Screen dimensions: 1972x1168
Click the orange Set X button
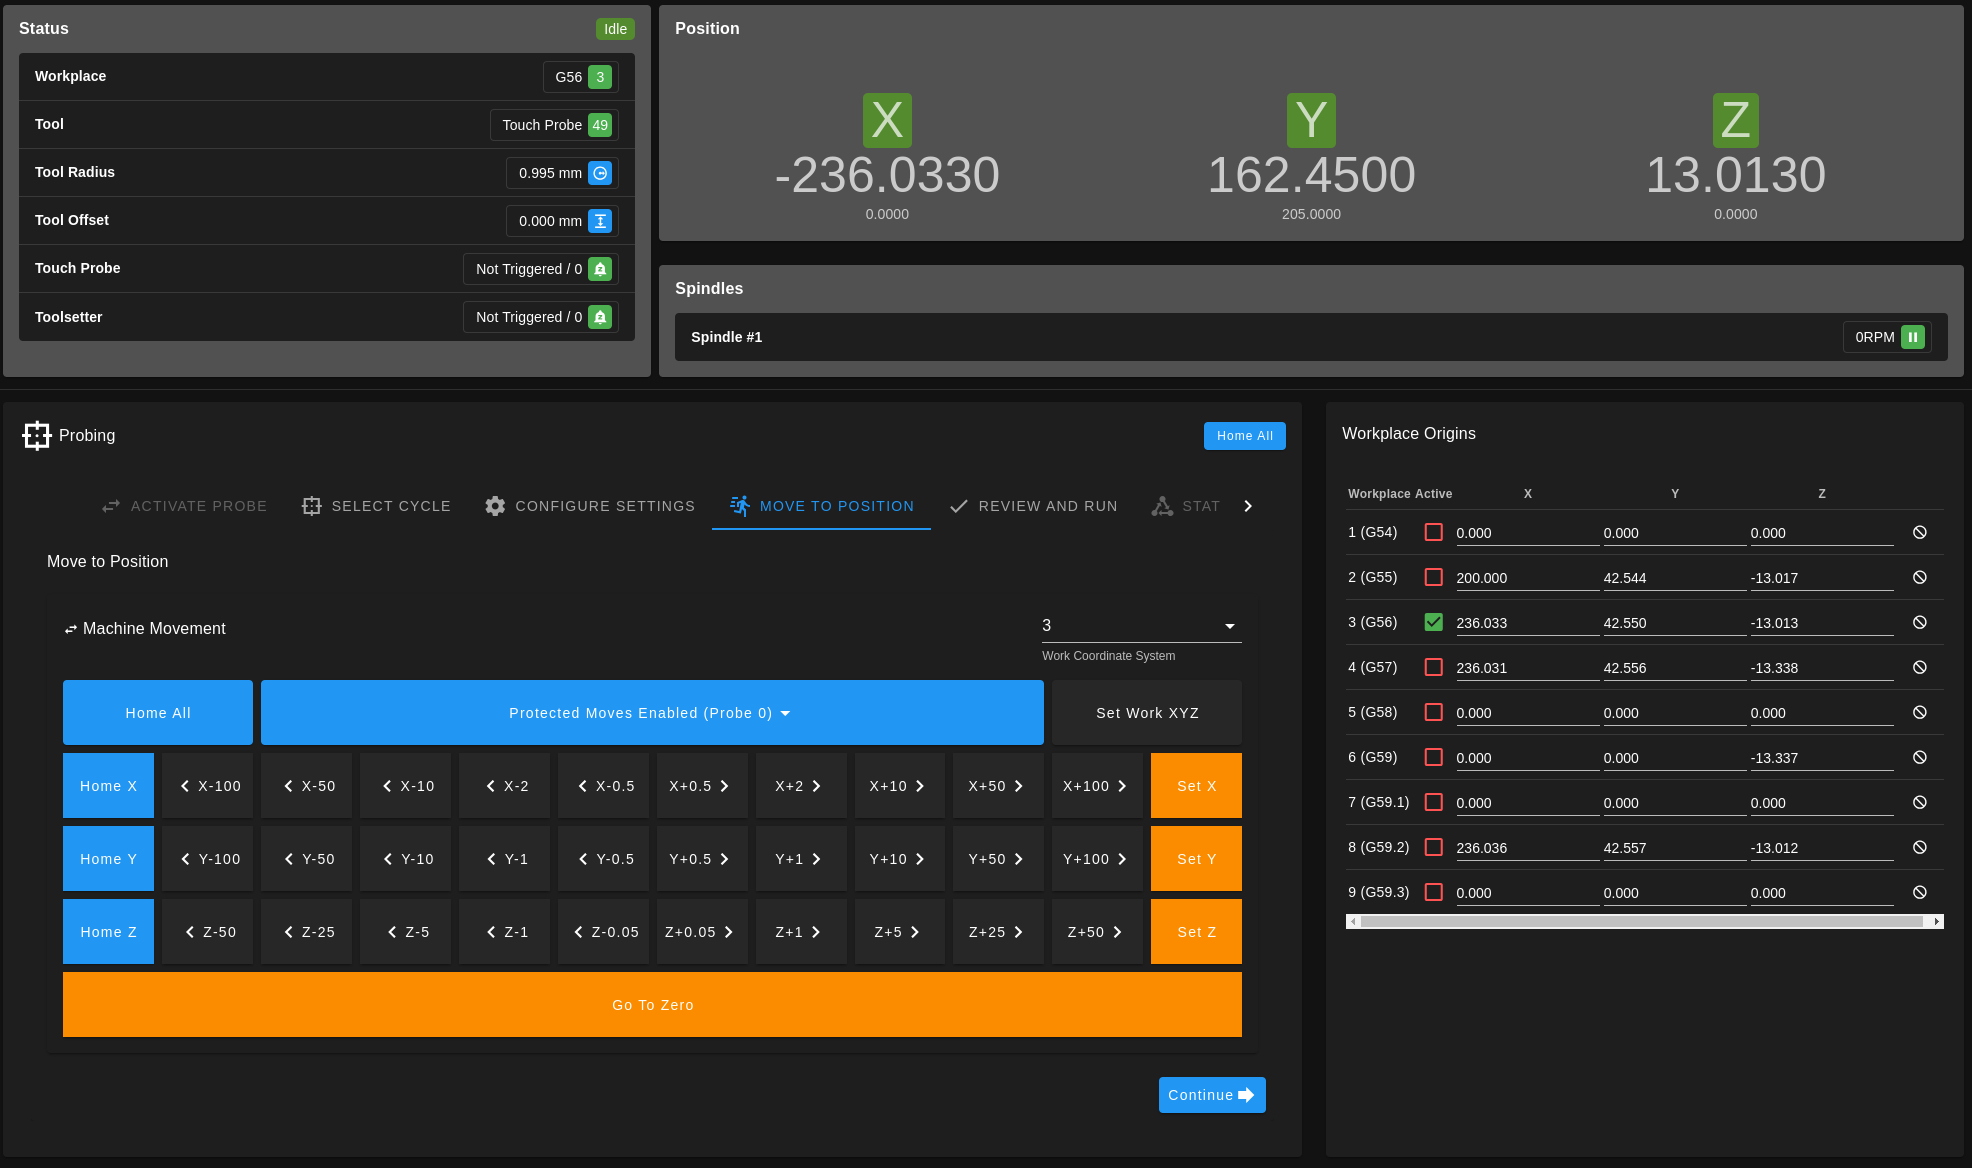[1196, 786]
